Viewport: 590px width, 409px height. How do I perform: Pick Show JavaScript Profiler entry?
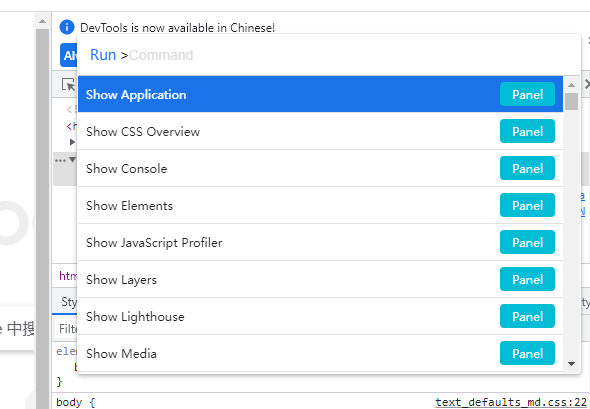(x=320, y=242)
